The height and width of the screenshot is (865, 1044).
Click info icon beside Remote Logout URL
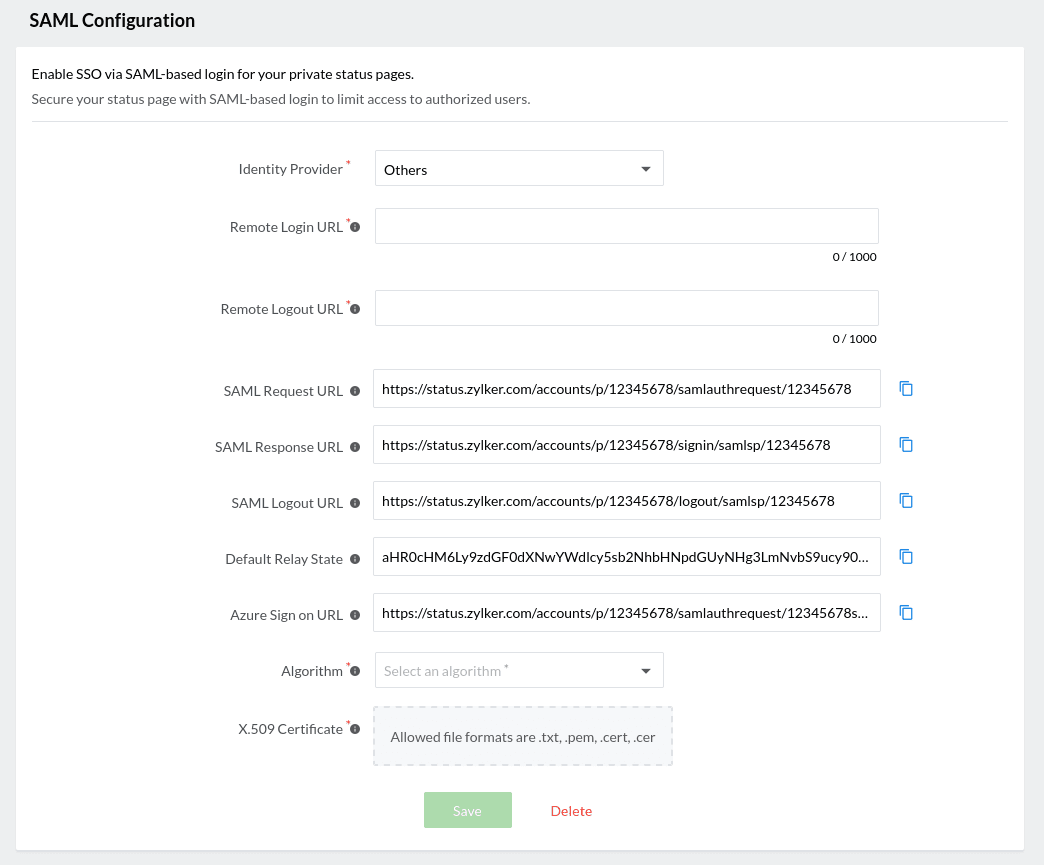pos(355,309)
